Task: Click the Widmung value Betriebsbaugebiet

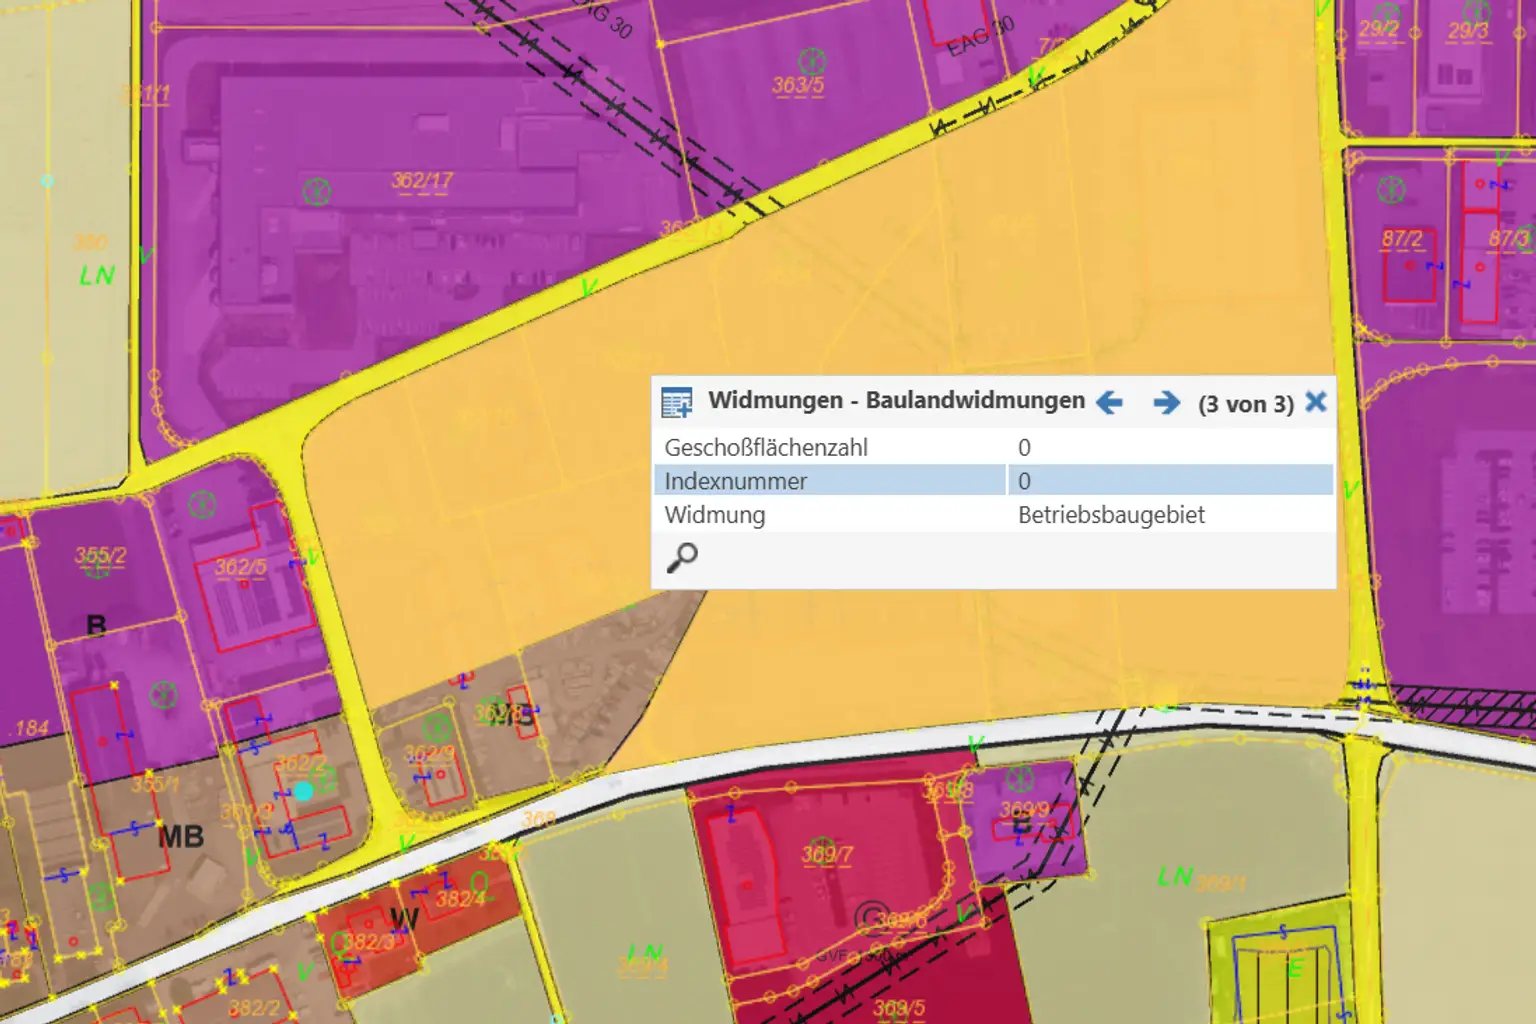Action: pos(1112,515)
